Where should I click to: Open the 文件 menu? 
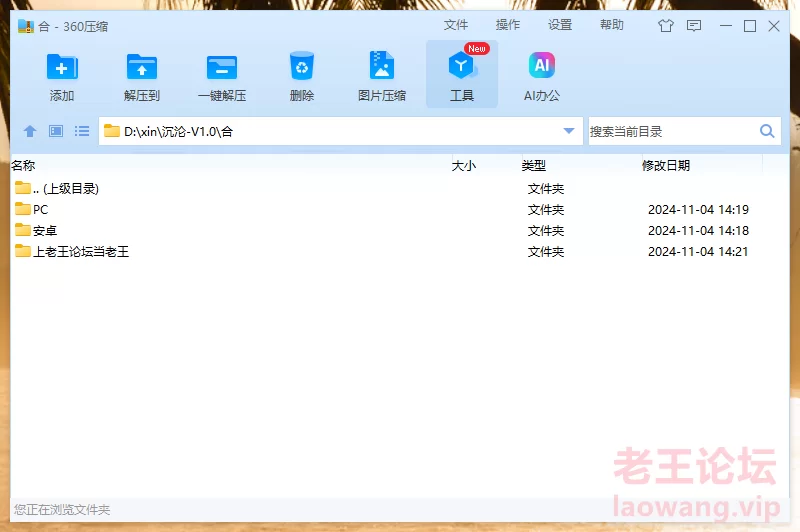coord(456,25)
